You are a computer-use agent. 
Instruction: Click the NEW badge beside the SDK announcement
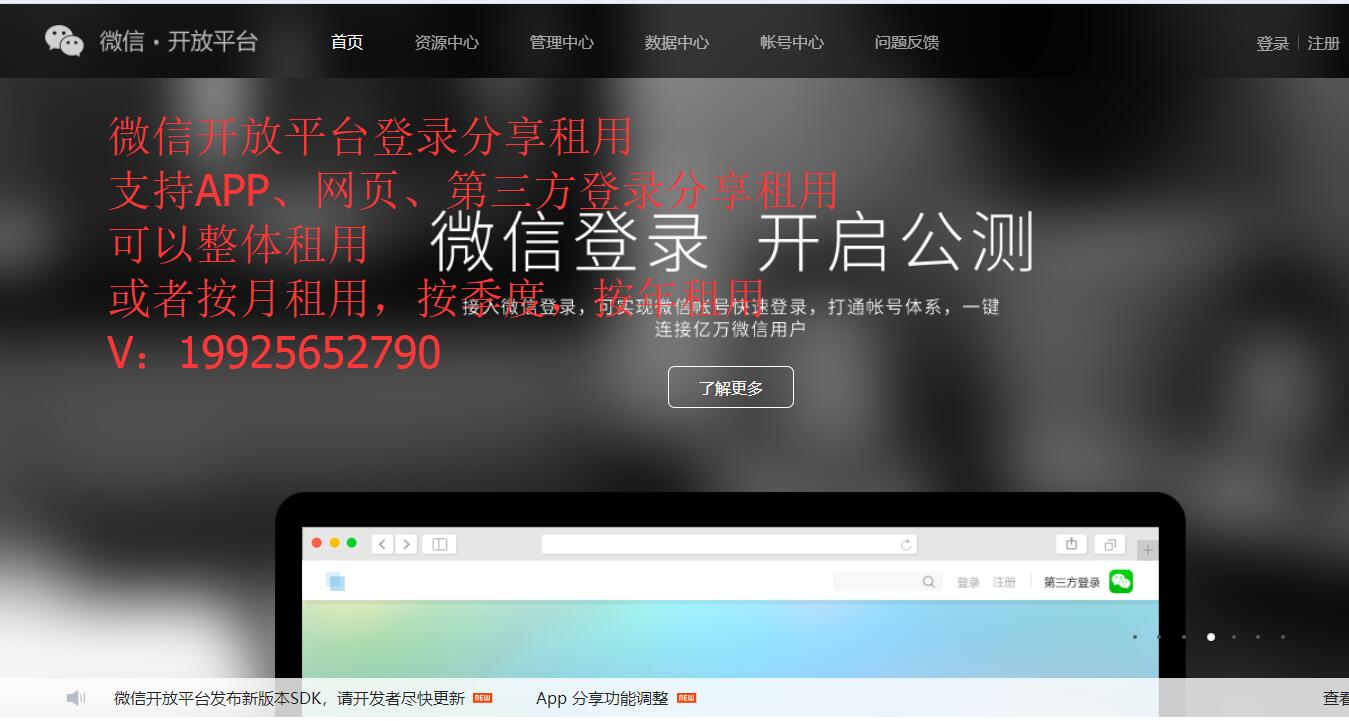(x=483, y=698)
